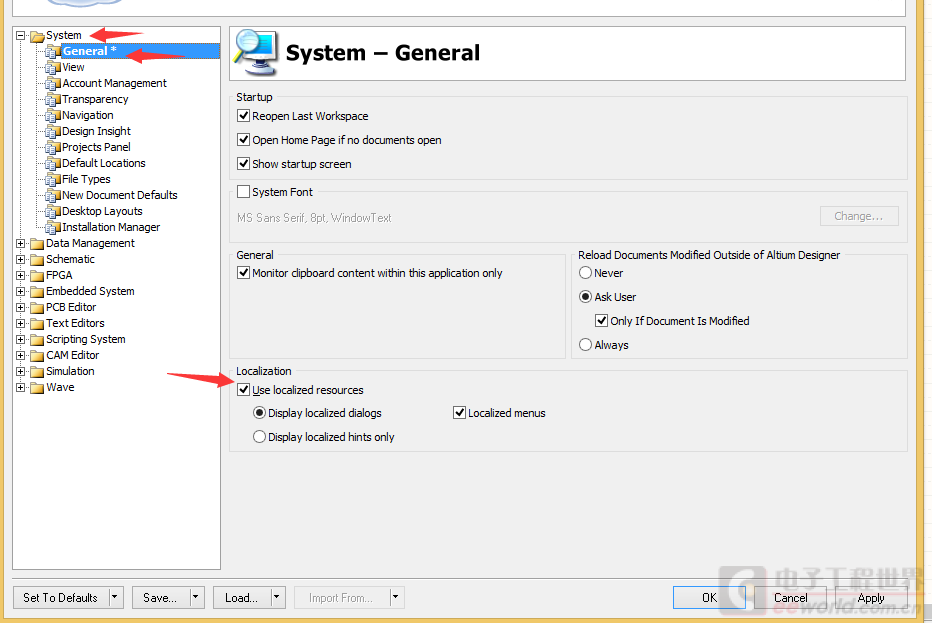Click the Text Editors folder icon
This screenshot has width=932, height=623.
(37, 324)
